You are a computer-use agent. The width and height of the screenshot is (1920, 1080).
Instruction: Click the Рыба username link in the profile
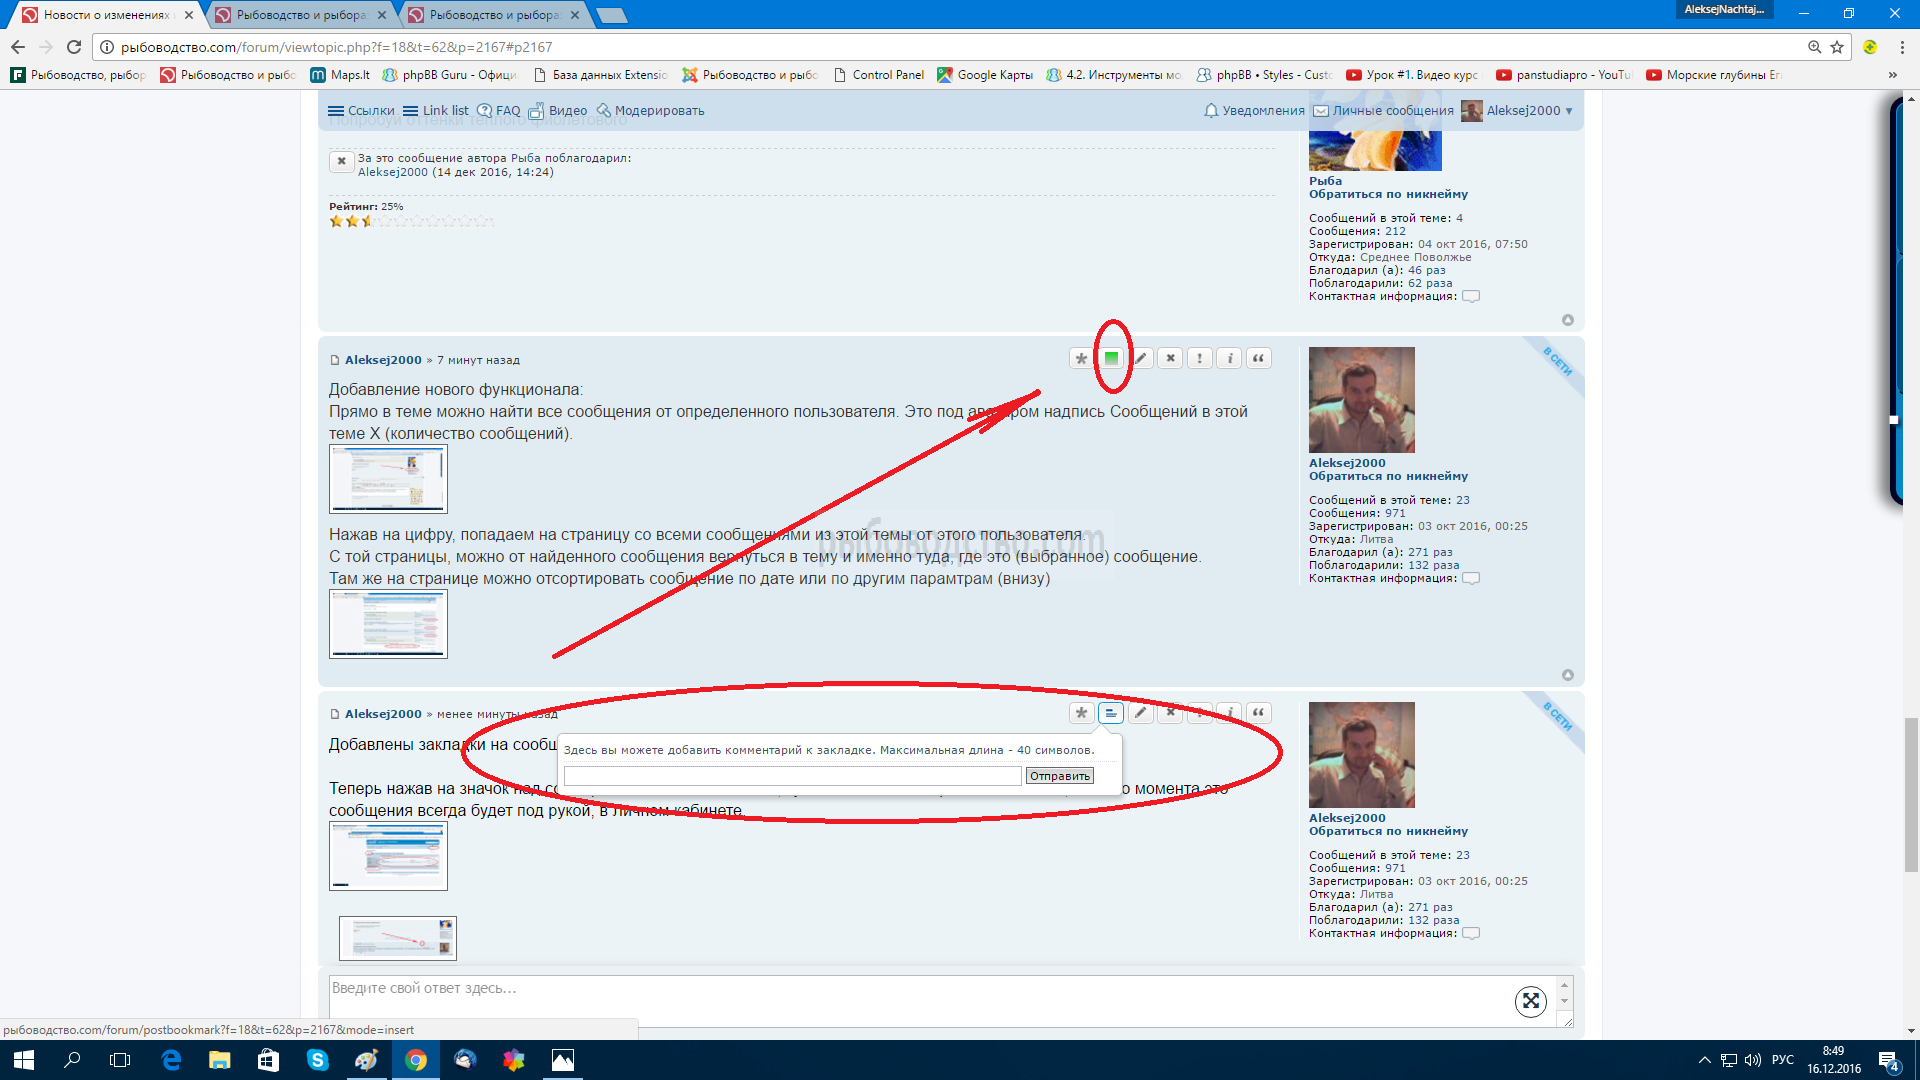point(1325,181)
